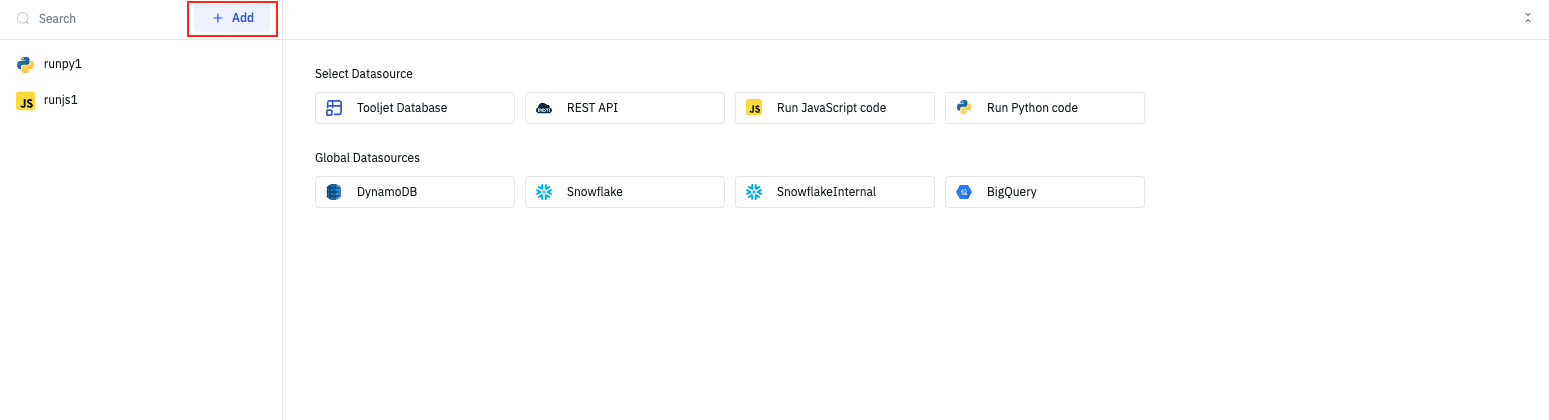
Task: Choose Run Python code option
Action: click(1044, 108)
